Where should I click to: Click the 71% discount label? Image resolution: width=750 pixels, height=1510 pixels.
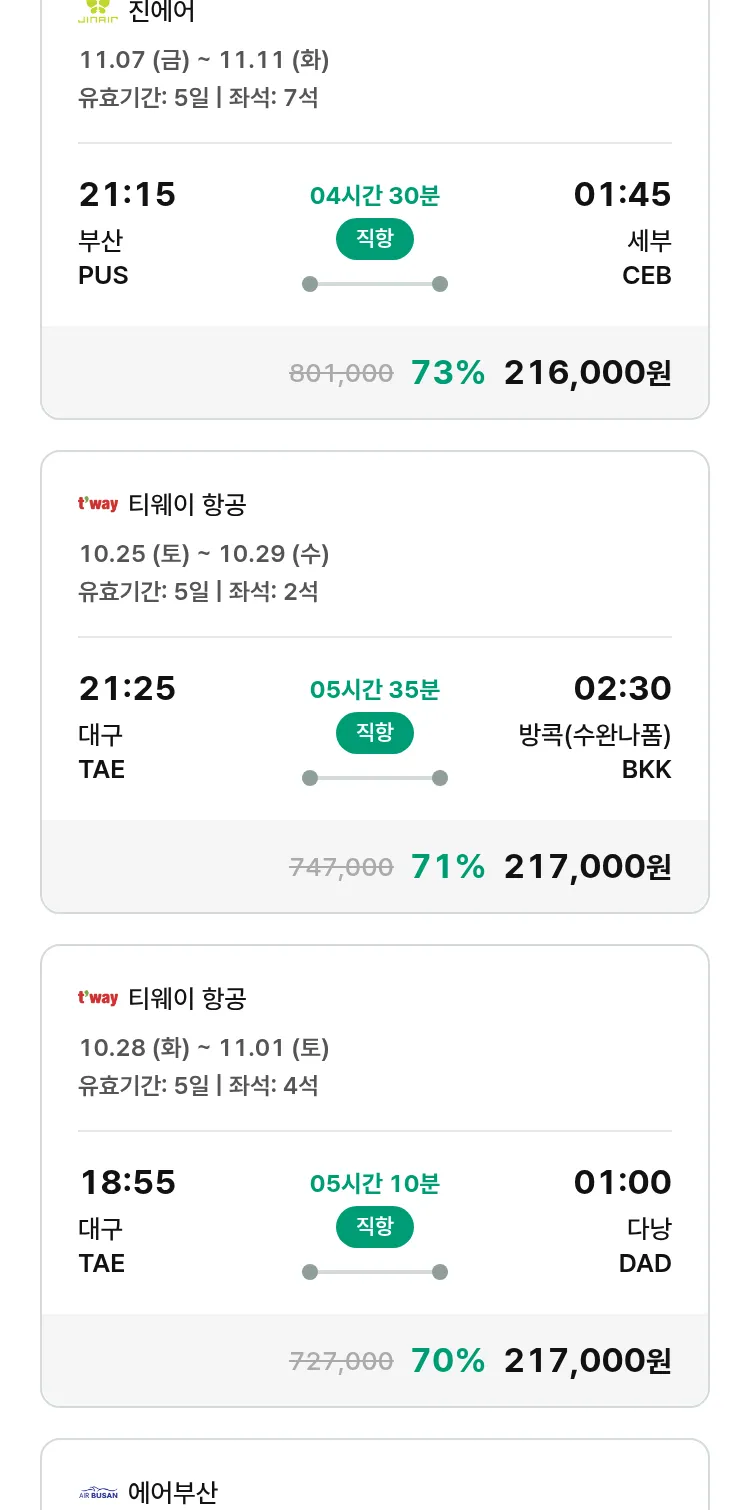pos(448,867)
